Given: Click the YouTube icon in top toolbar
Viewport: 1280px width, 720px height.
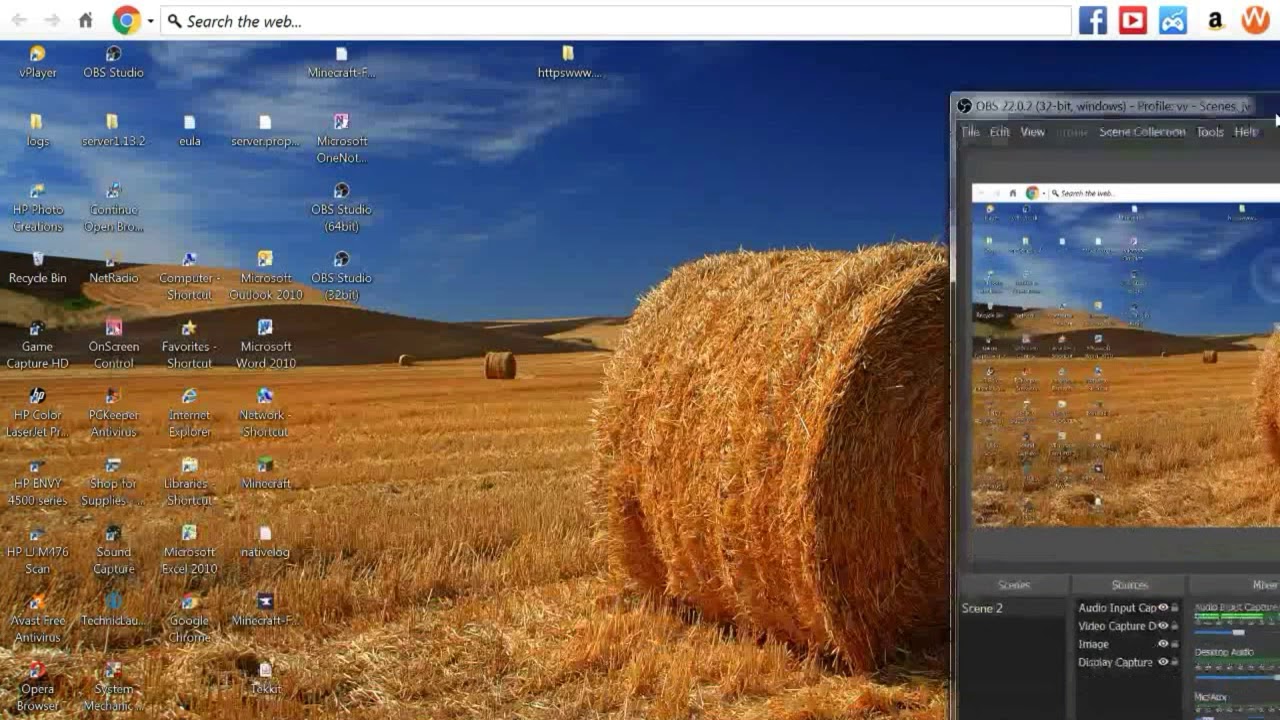Looking at the screenshot, I should pos(1133,20).
